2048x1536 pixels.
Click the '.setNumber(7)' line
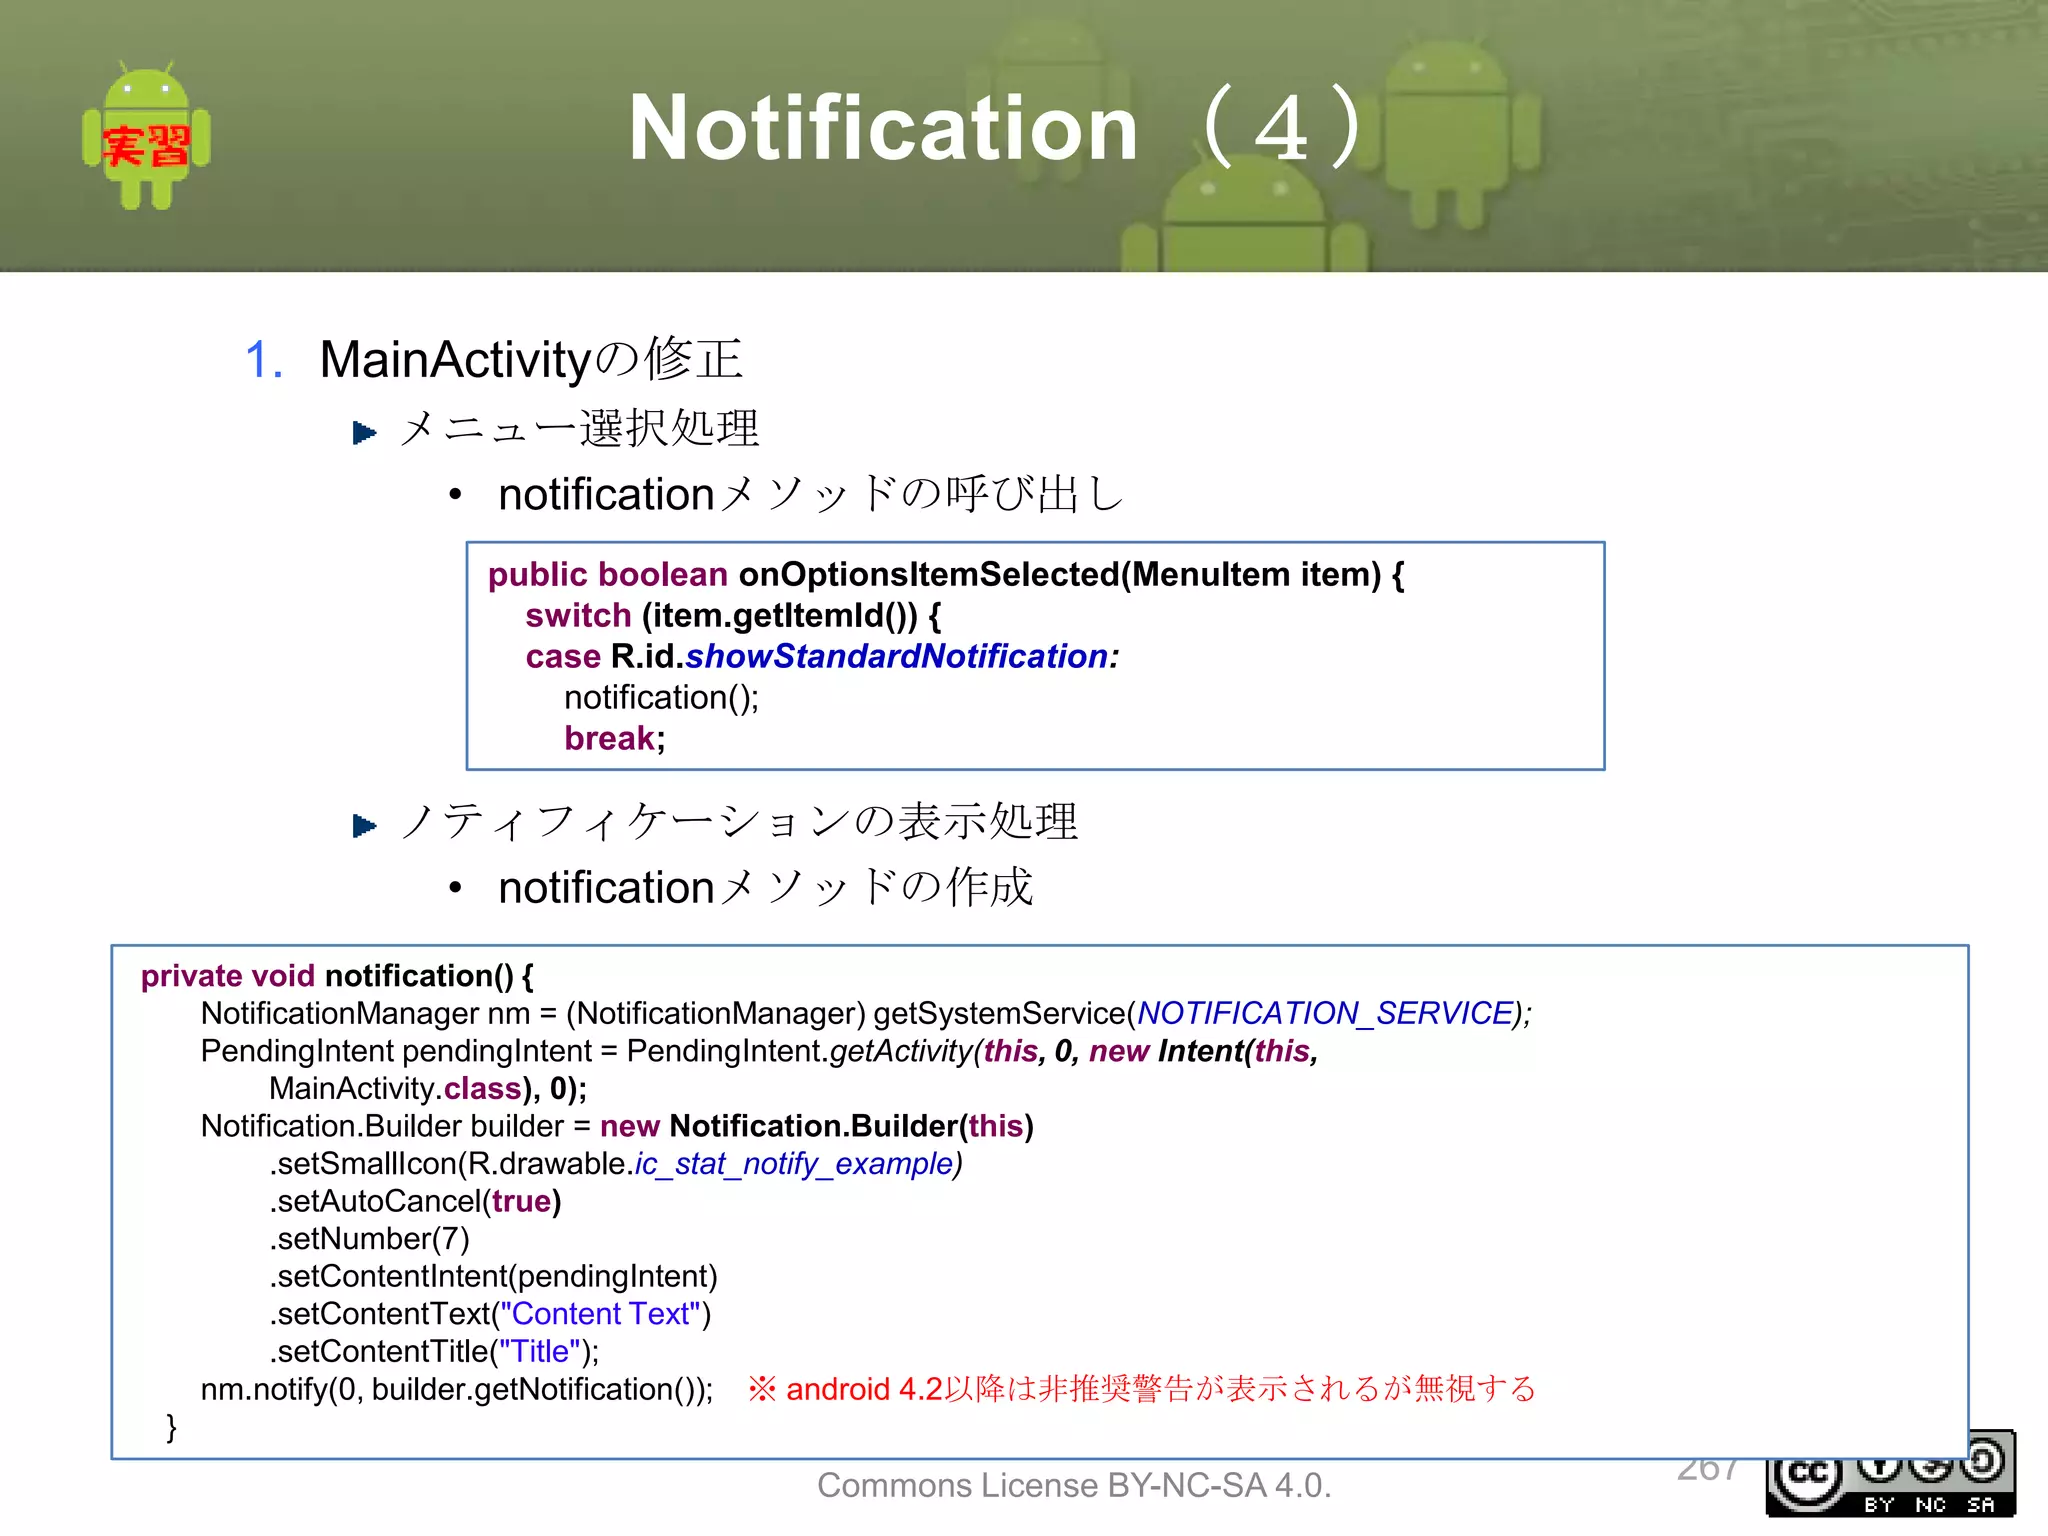[x=369, y=1240]
